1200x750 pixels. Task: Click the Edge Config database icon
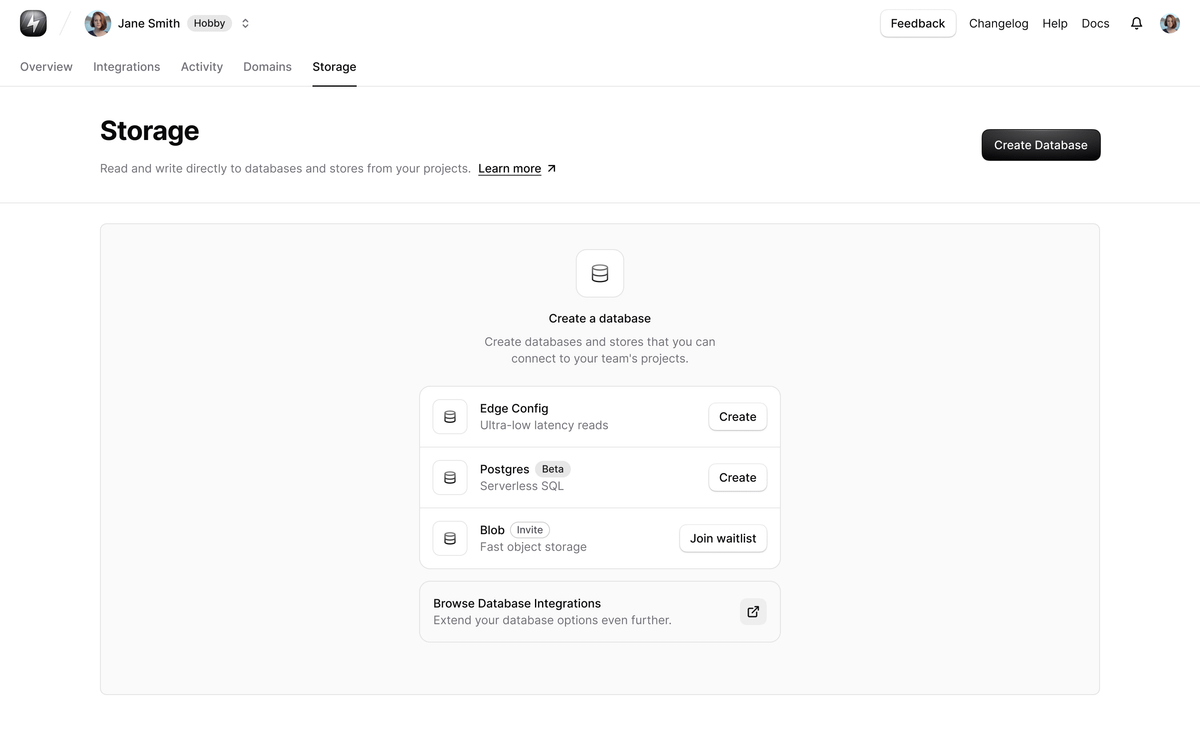450,417
